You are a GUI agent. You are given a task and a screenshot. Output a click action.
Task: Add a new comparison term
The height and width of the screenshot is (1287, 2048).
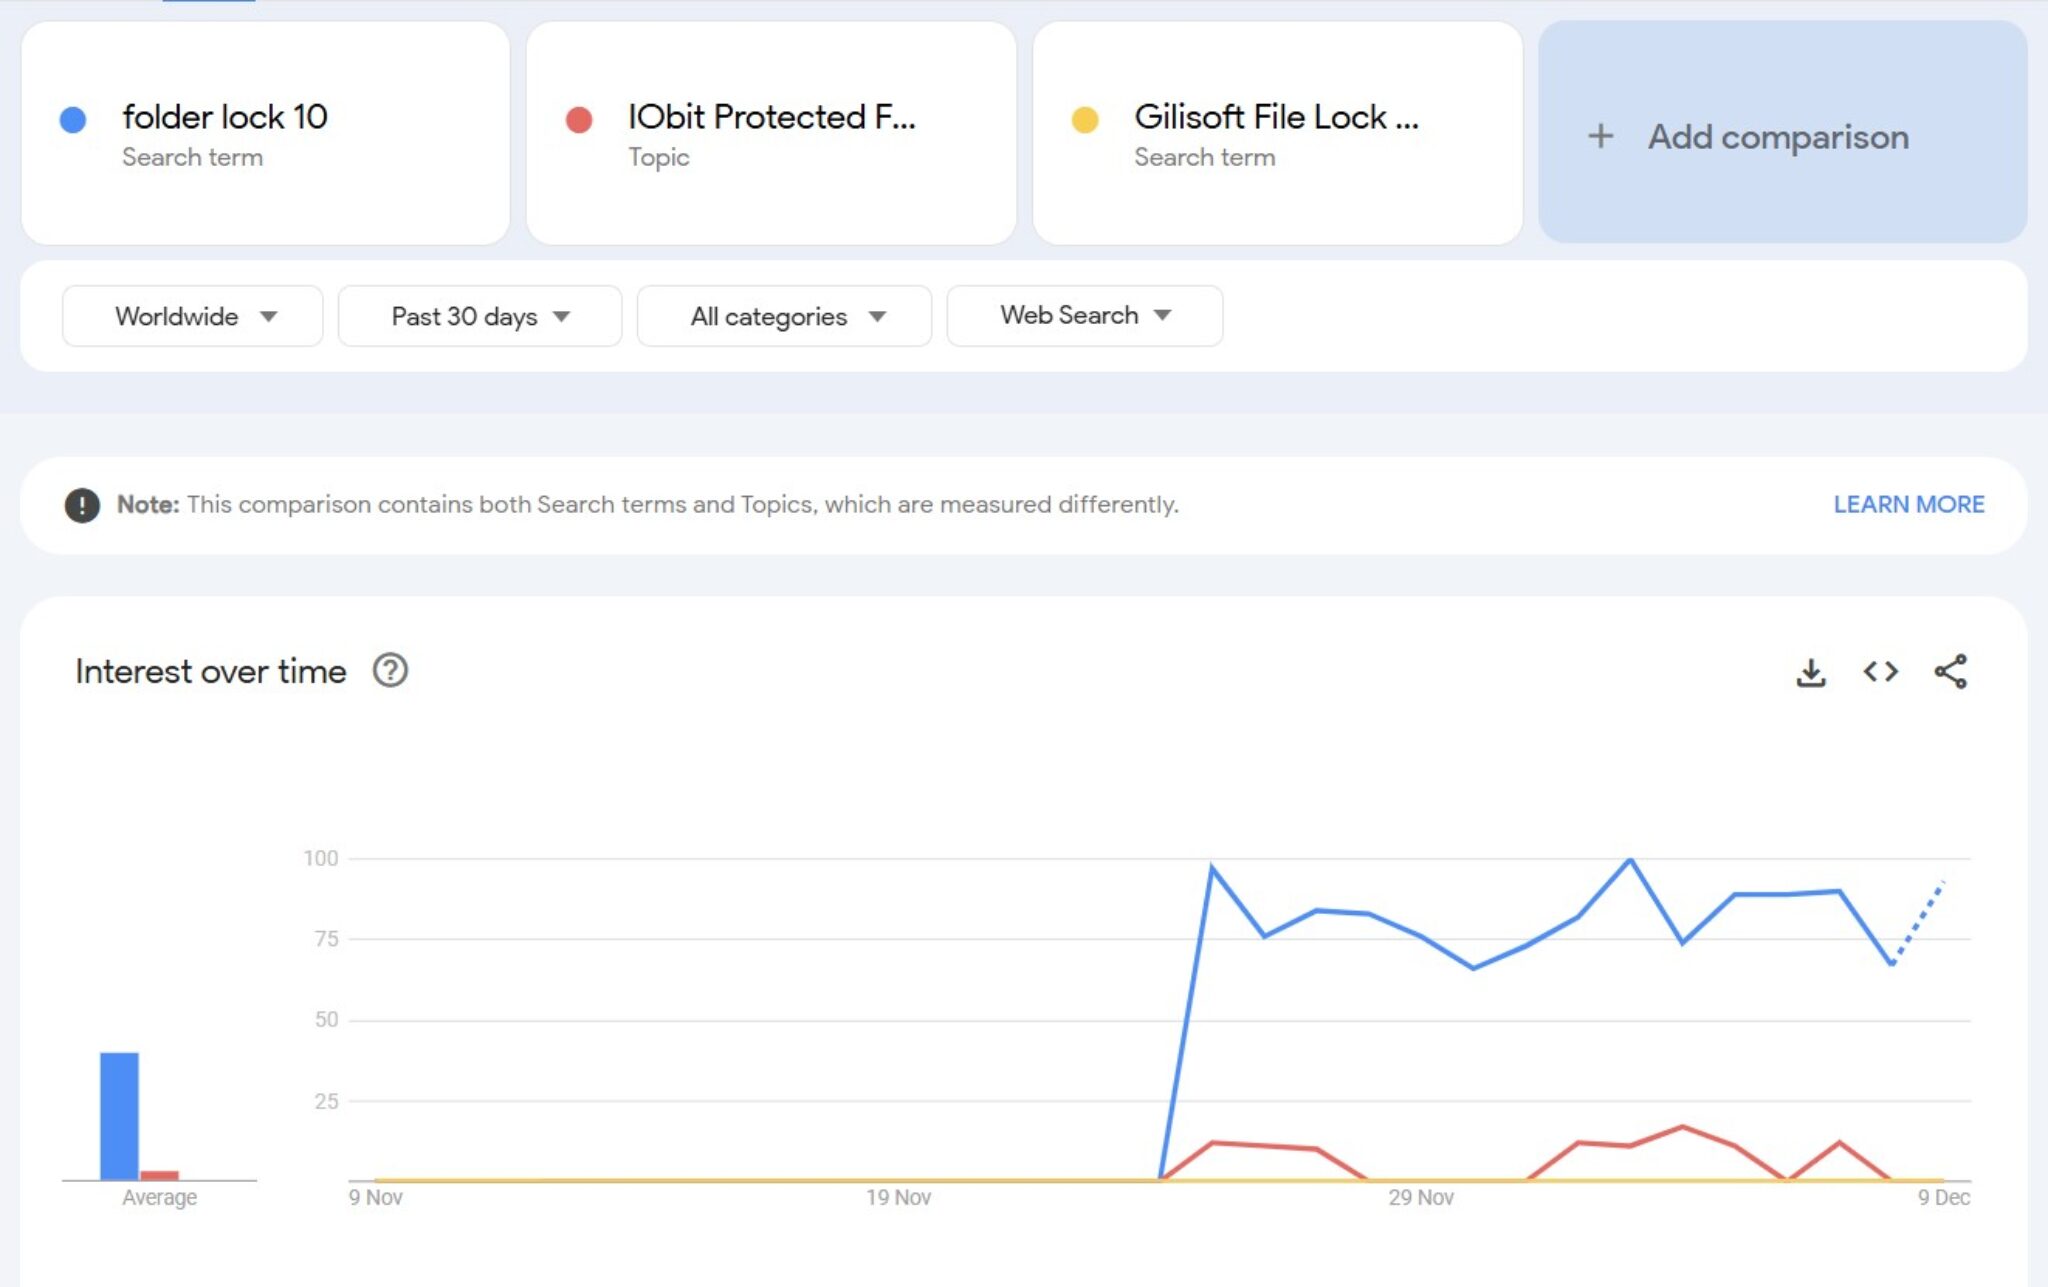[x=1782, y=132]
